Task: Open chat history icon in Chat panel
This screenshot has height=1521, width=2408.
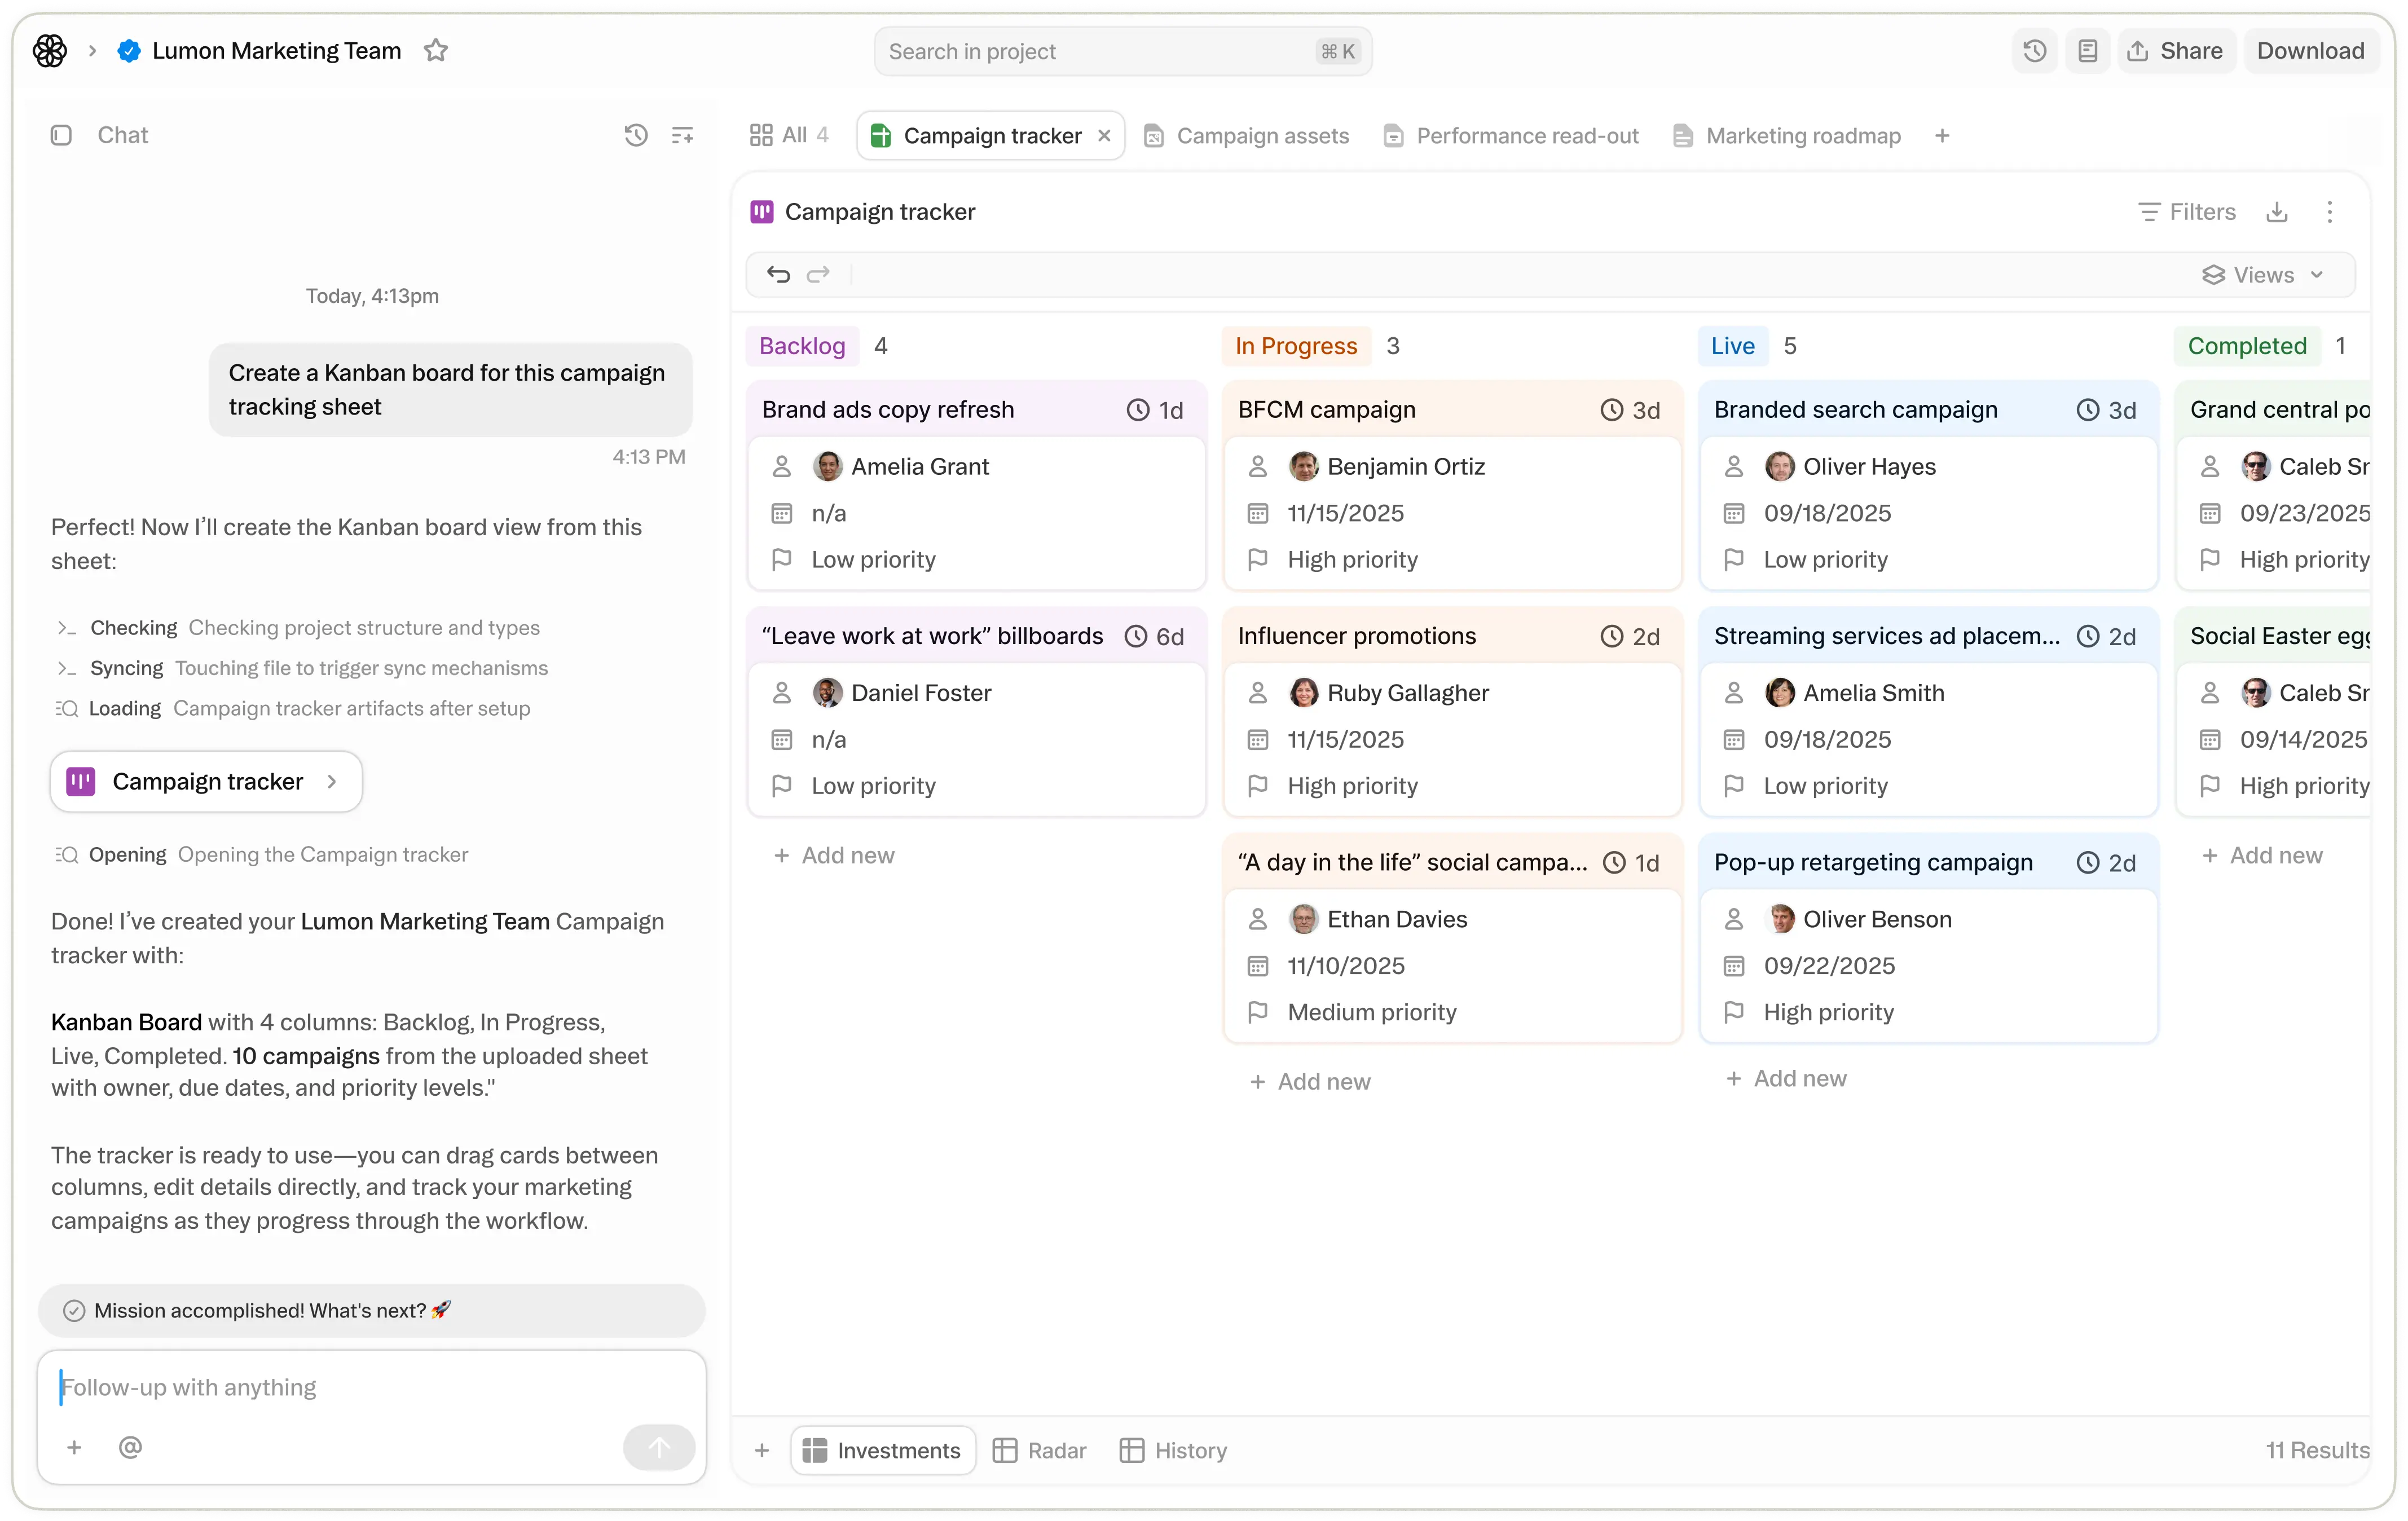Action: (x=636, y=135)
